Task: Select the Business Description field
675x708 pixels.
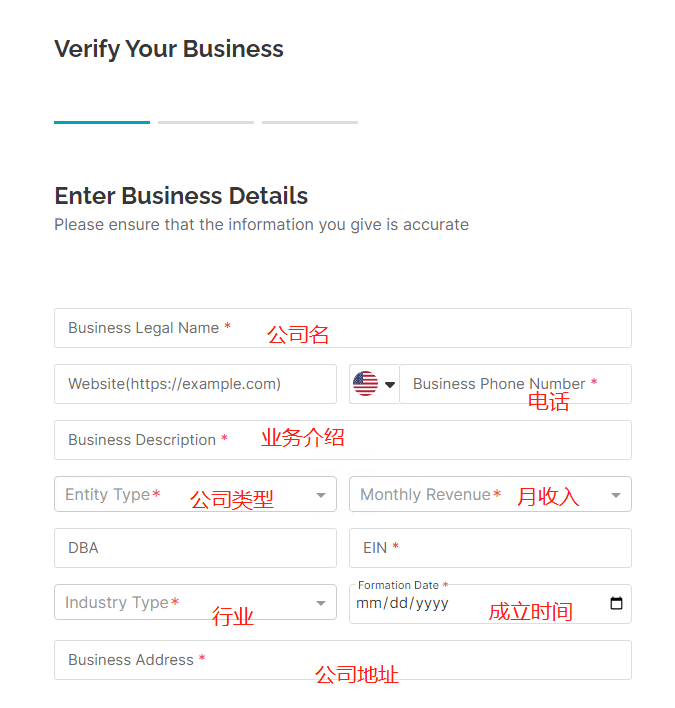Action: point(343,440)
